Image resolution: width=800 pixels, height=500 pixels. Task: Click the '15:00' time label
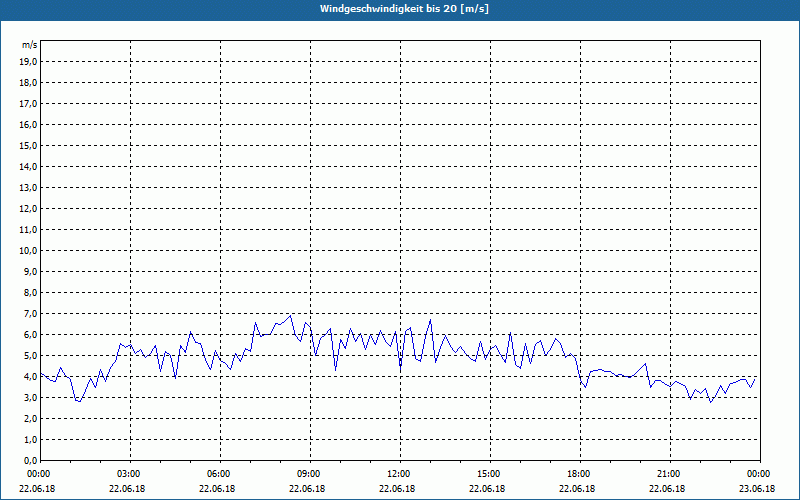pyautogui.click(x=488, y=474)
